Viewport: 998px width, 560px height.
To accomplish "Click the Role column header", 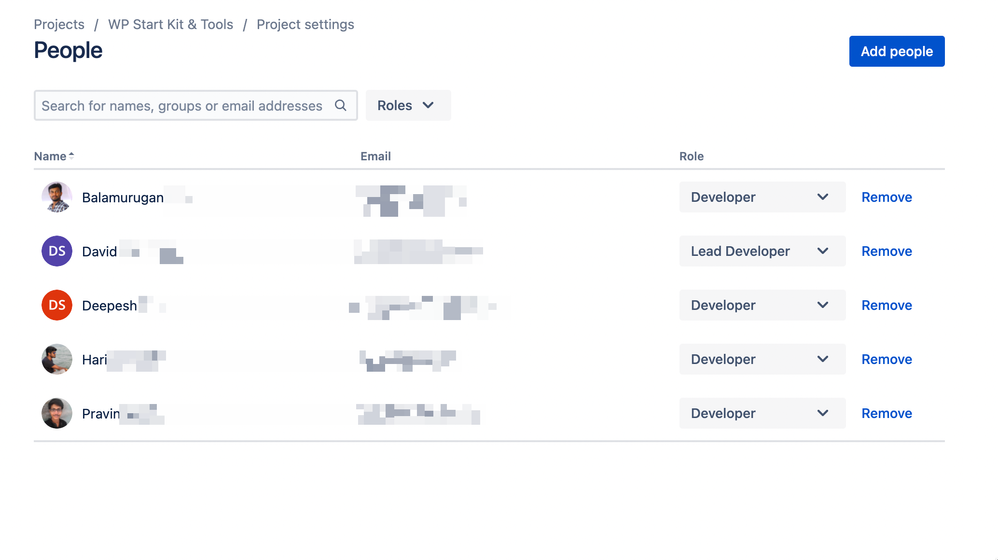I will (x=691, y=157).
